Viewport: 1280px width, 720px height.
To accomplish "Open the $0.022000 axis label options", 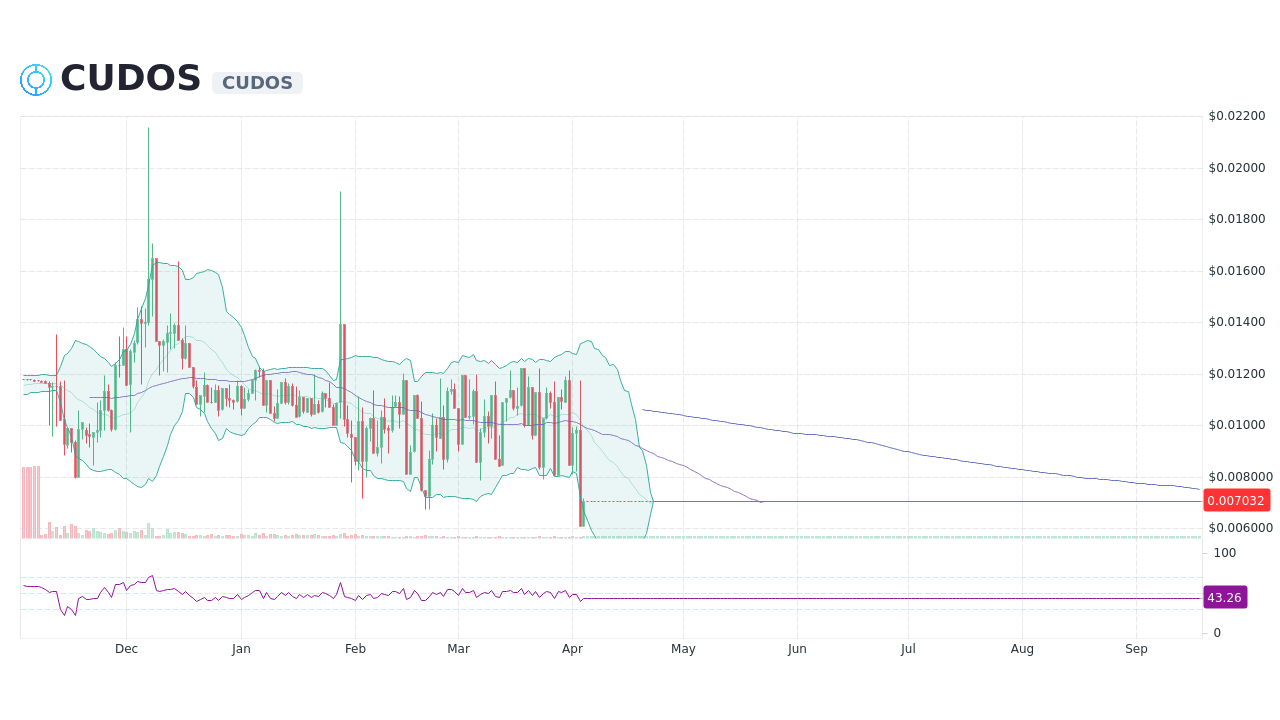I will pos(1237,115).
